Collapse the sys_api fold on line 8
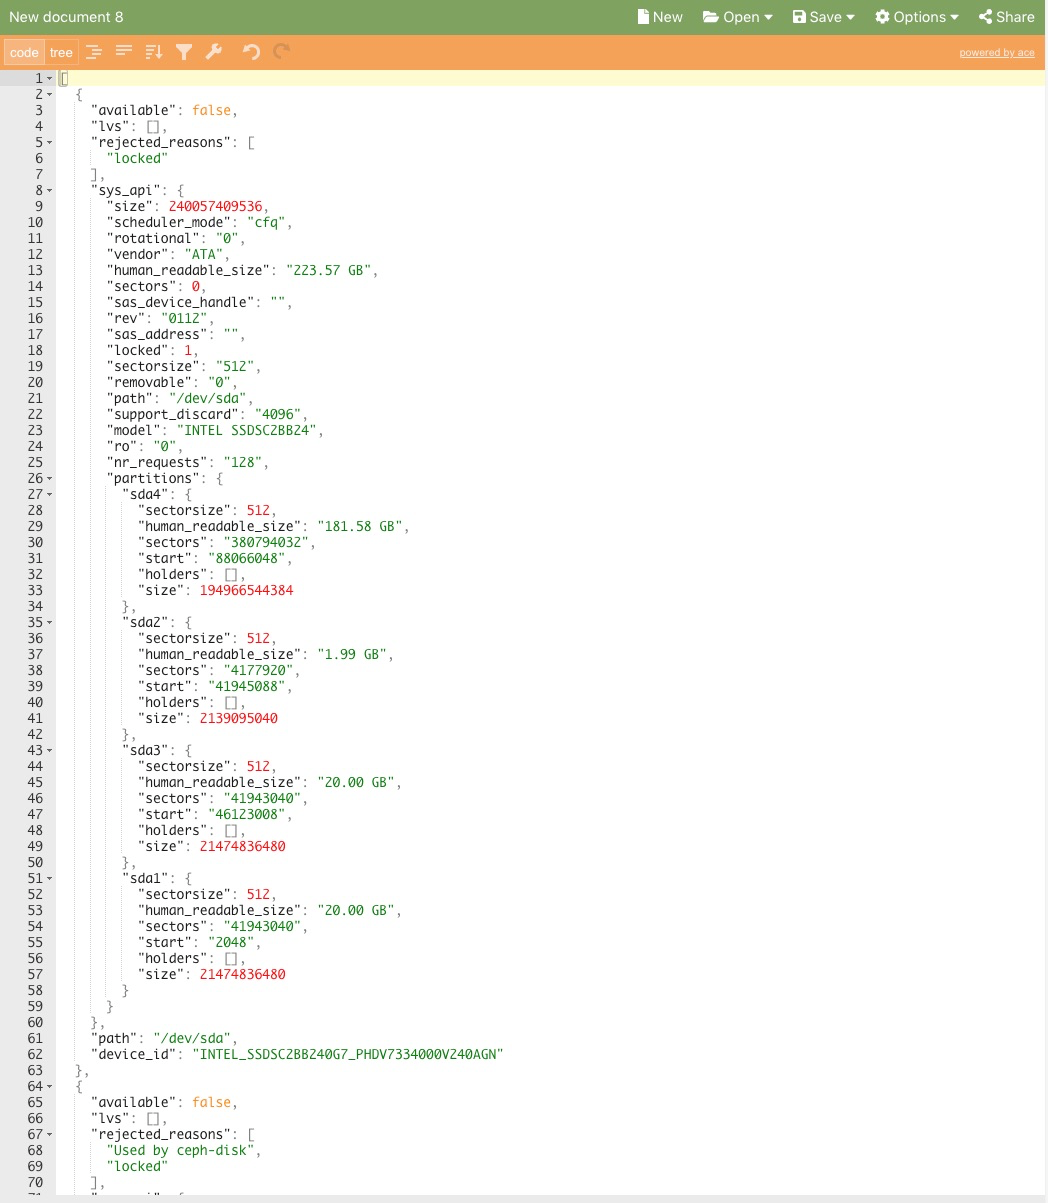Screen dimensions: 1048x1203 (50, 190)
